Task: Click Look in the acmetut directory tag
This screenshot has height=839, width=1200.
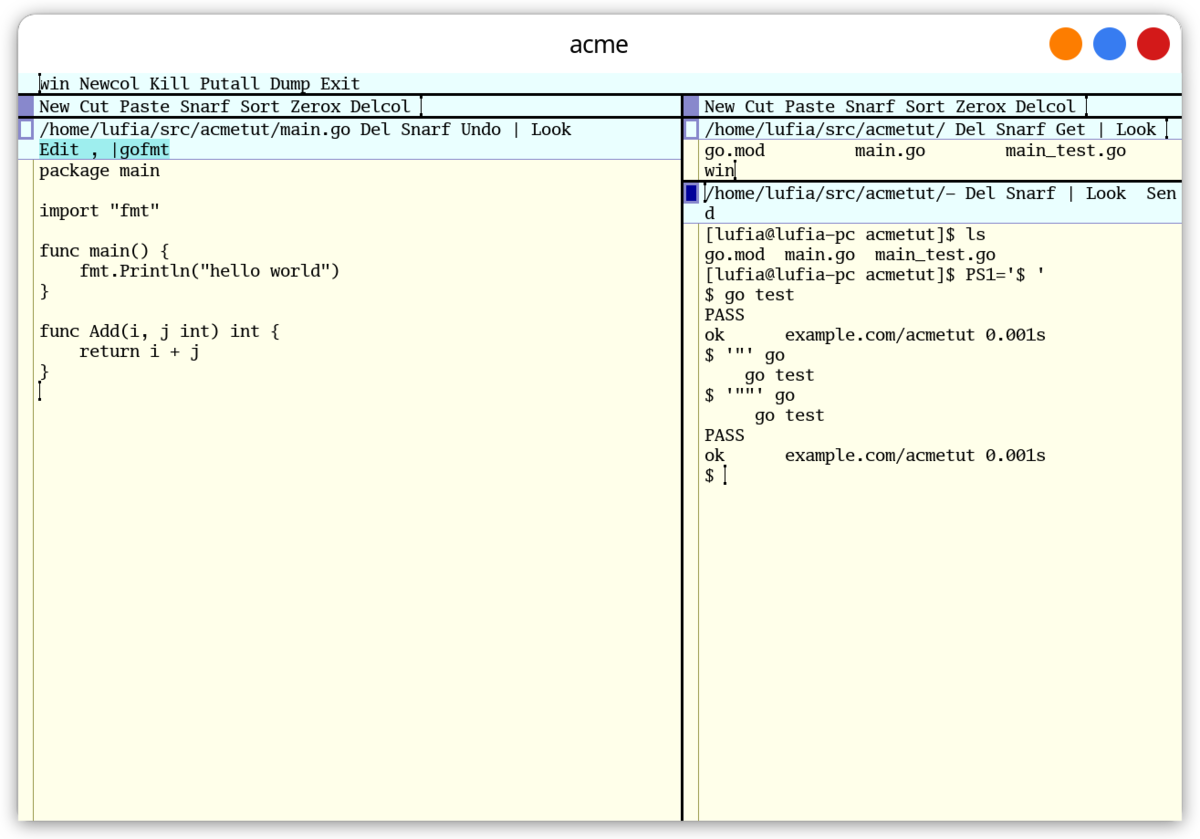Action: (1136, 129)
